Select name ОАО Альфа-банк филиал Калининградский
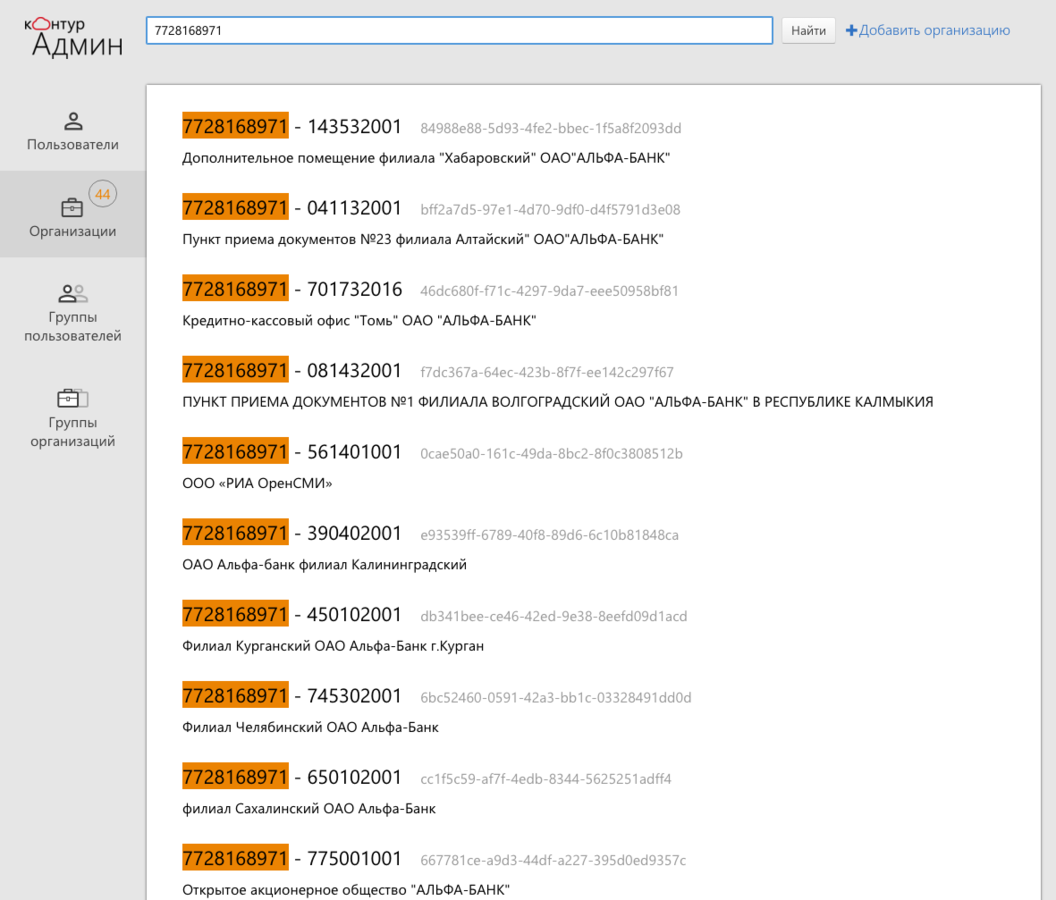This screenshot has height=900, width=1056. [325, 565]
